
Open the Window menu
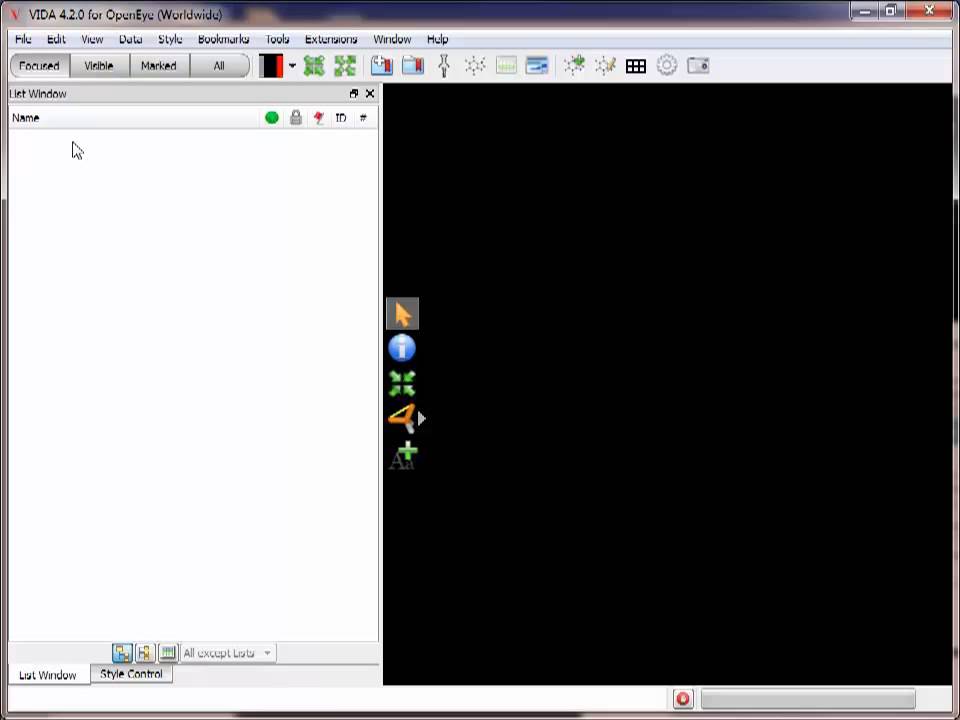392,39
